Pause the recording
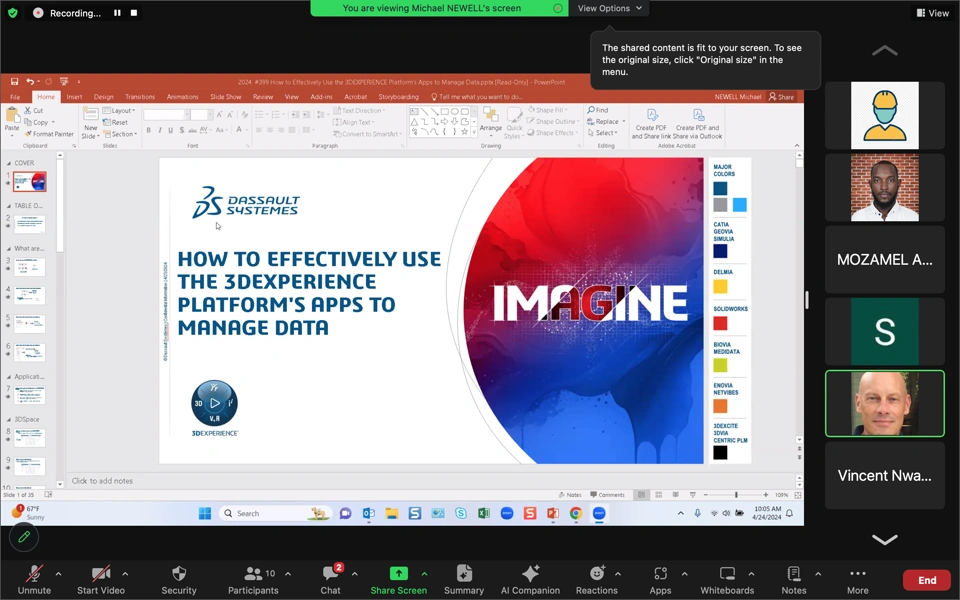This screenshot has height=600, width=960. pos(117,13)
